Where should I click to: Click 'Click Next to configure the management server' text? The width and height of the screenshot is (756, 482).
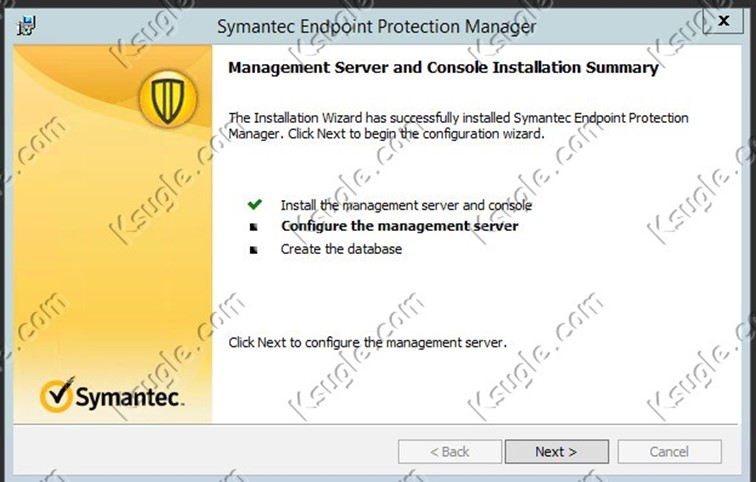pos(367,343)
